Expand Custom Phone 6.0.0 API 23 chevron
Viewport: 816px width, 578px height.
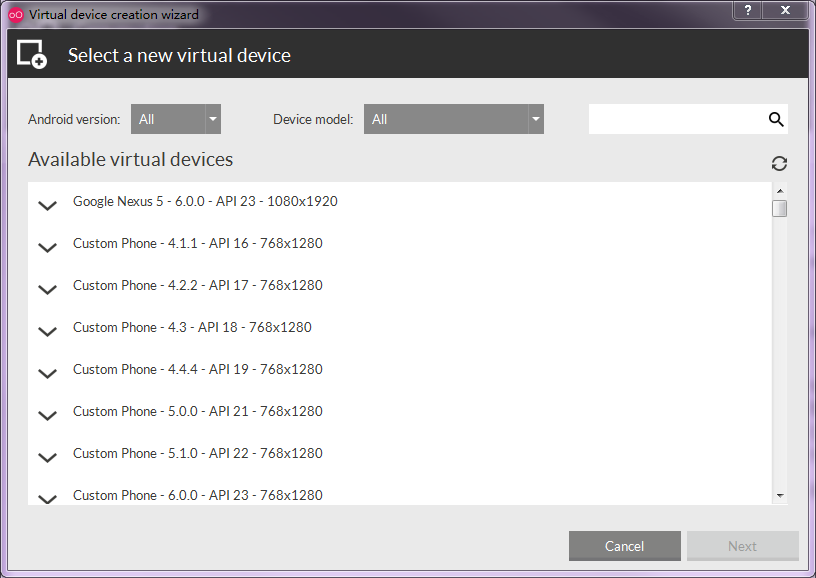tap(47, 499)
